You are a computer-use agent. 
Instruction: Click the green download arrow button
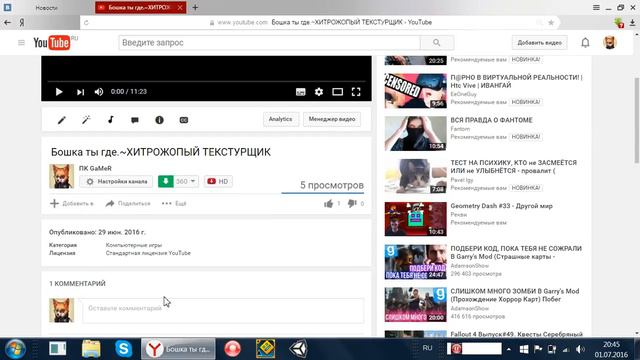166,181
